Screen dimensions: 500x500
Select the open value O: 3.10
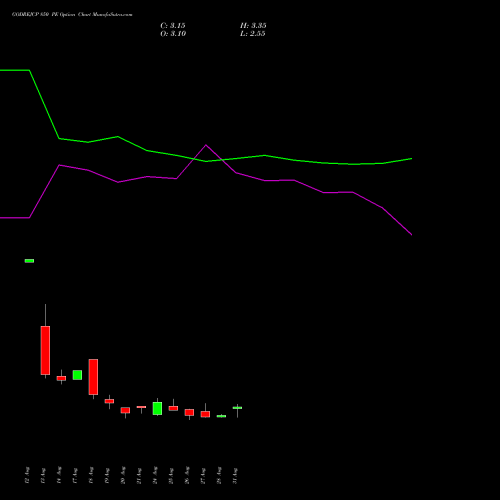click(x=173, y=34)
